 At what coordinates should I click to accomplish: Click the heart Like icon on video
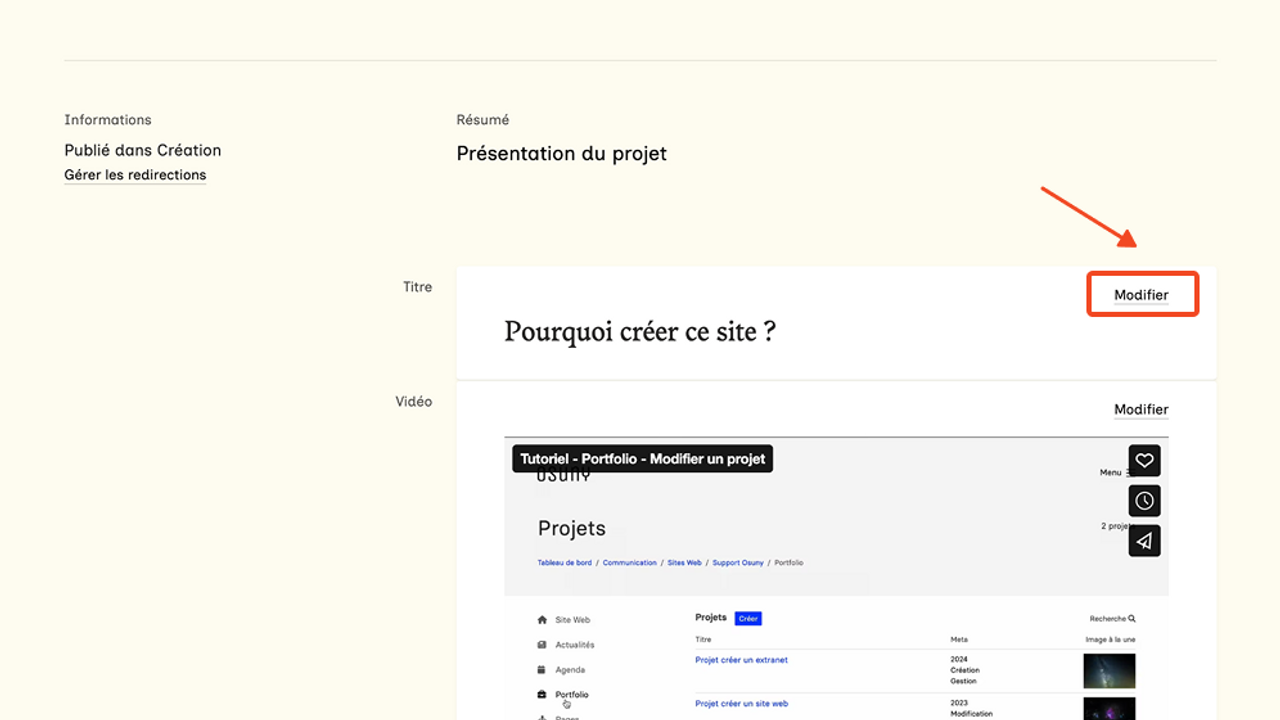(x=1144, y=460)
